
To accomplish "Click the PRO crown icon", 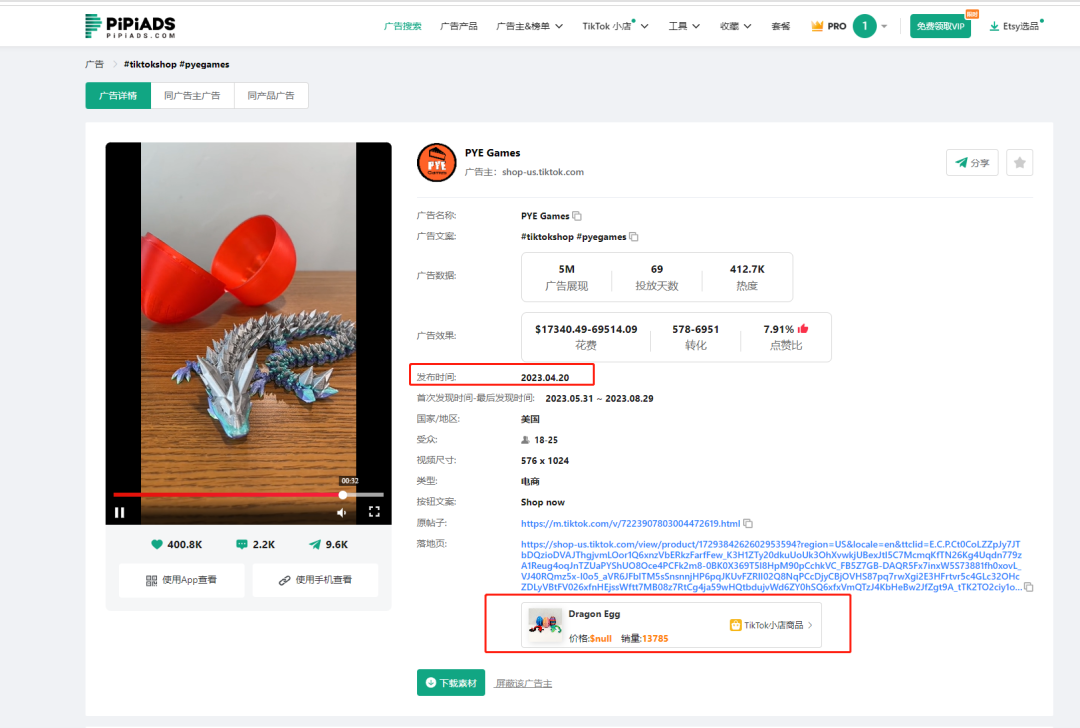I will (x=817, y=26).
